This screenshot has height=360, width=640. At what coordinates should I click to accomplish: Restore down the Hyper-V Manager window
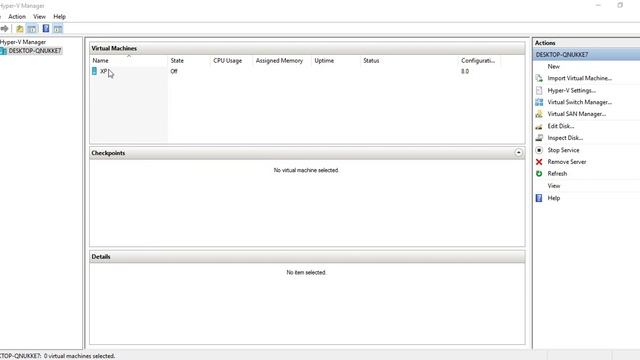(620, 5)
